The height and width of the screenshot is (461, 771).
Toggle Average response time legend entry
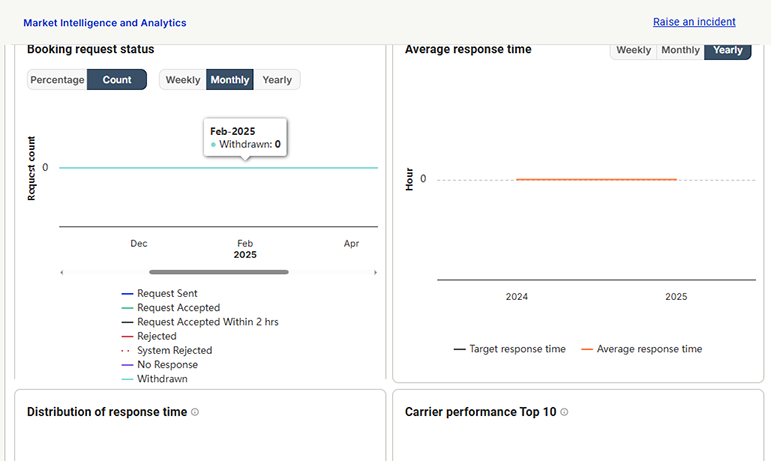tap(642, 349)
